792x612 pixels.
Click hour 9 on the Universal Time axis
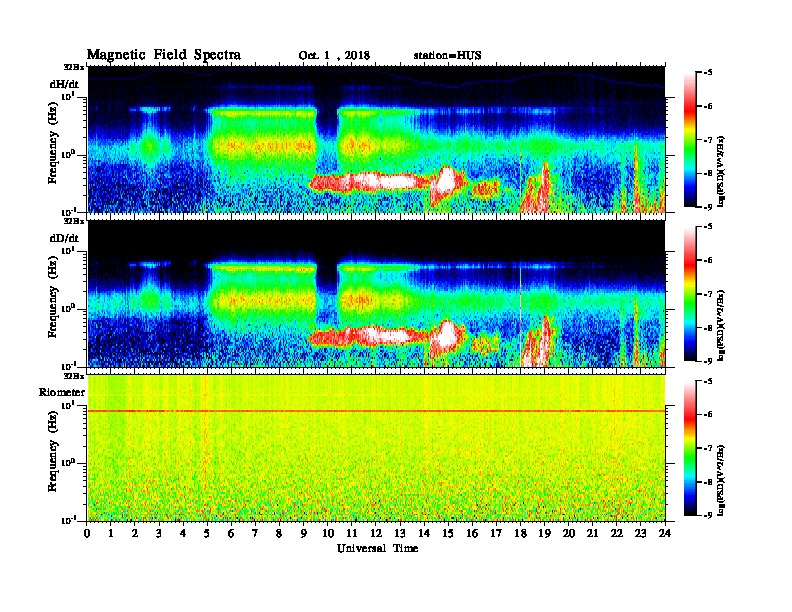pos(304,533)
